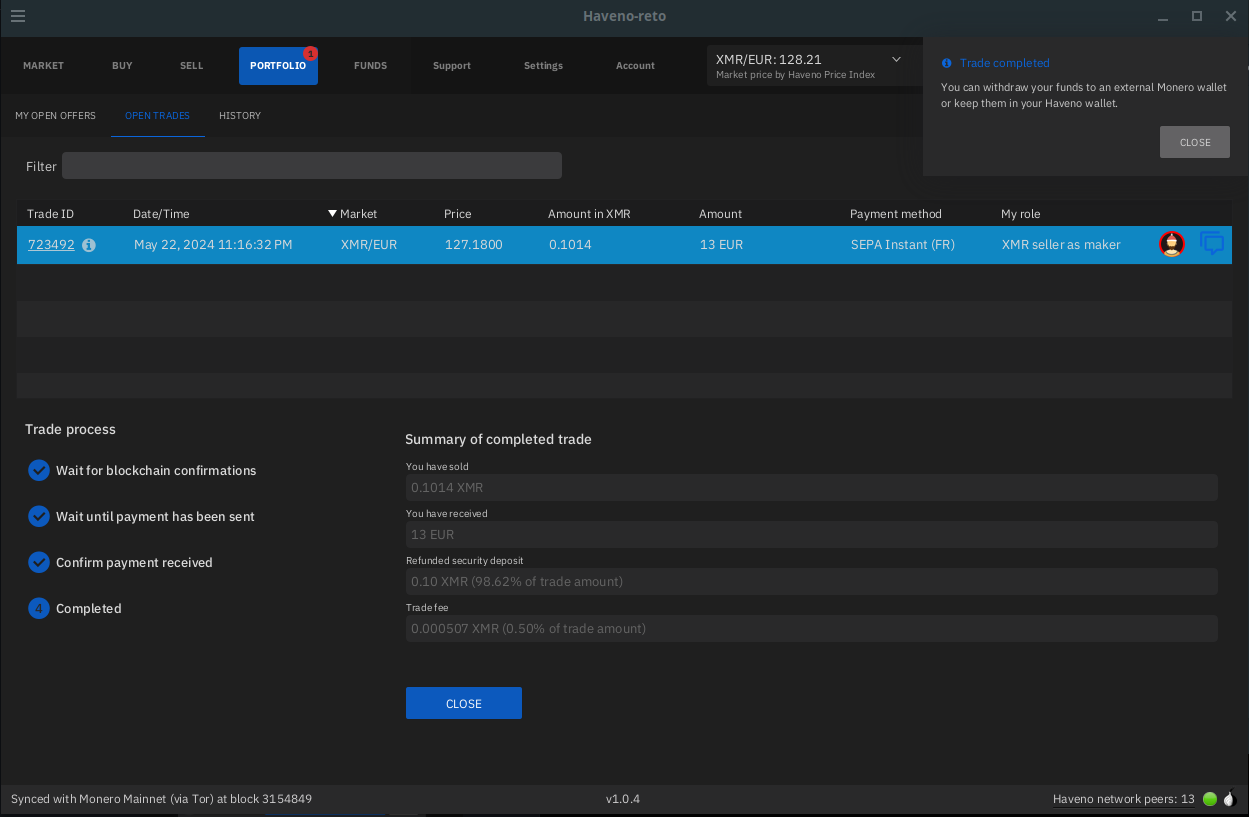Click the Completed step 4 circle icon
This screenshot has height=817, width=1249.
[x=39, y=608]
